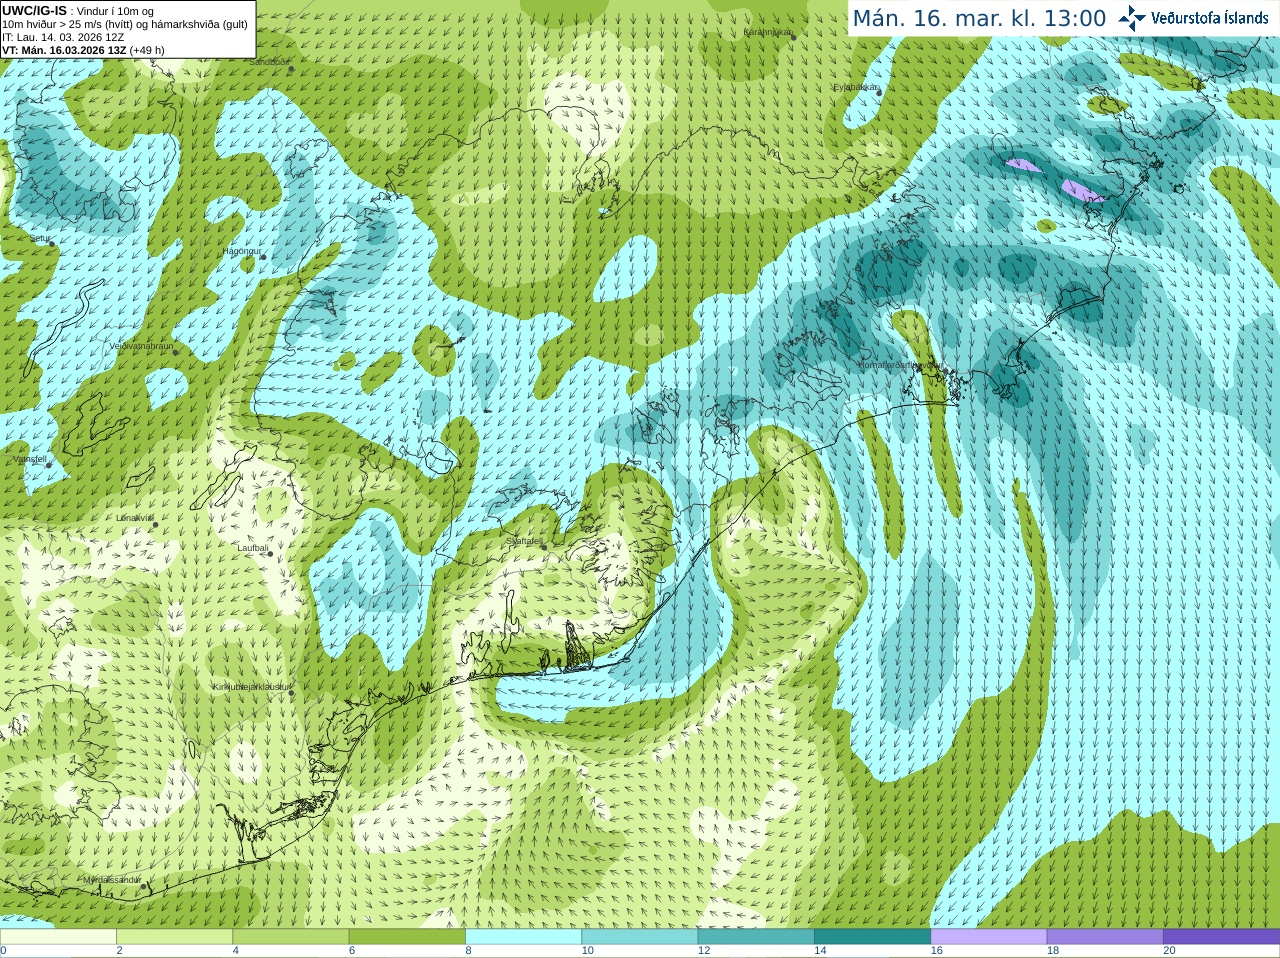1280x958 pixels.
Task: Click the 'UWC/IG-IS' model title
Action: (x=34, y=11)
